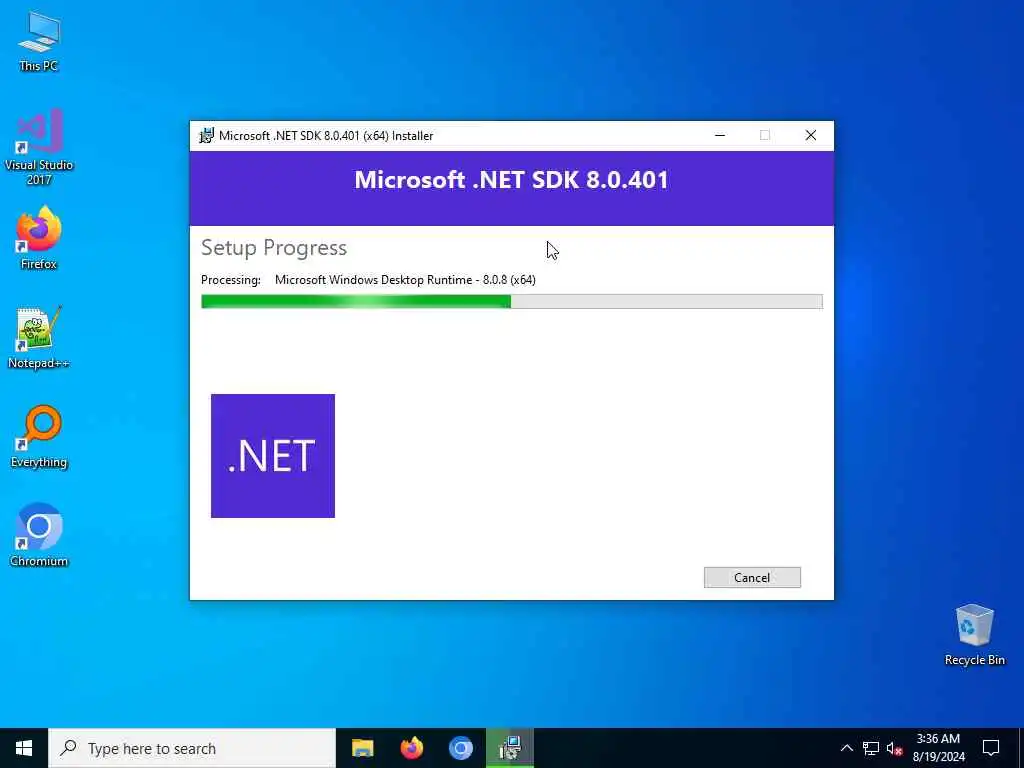Click the Microsoft .NET SDK 8.0.401 banner title
This screenshot has height=768, width=1024.
coord(511,180)
